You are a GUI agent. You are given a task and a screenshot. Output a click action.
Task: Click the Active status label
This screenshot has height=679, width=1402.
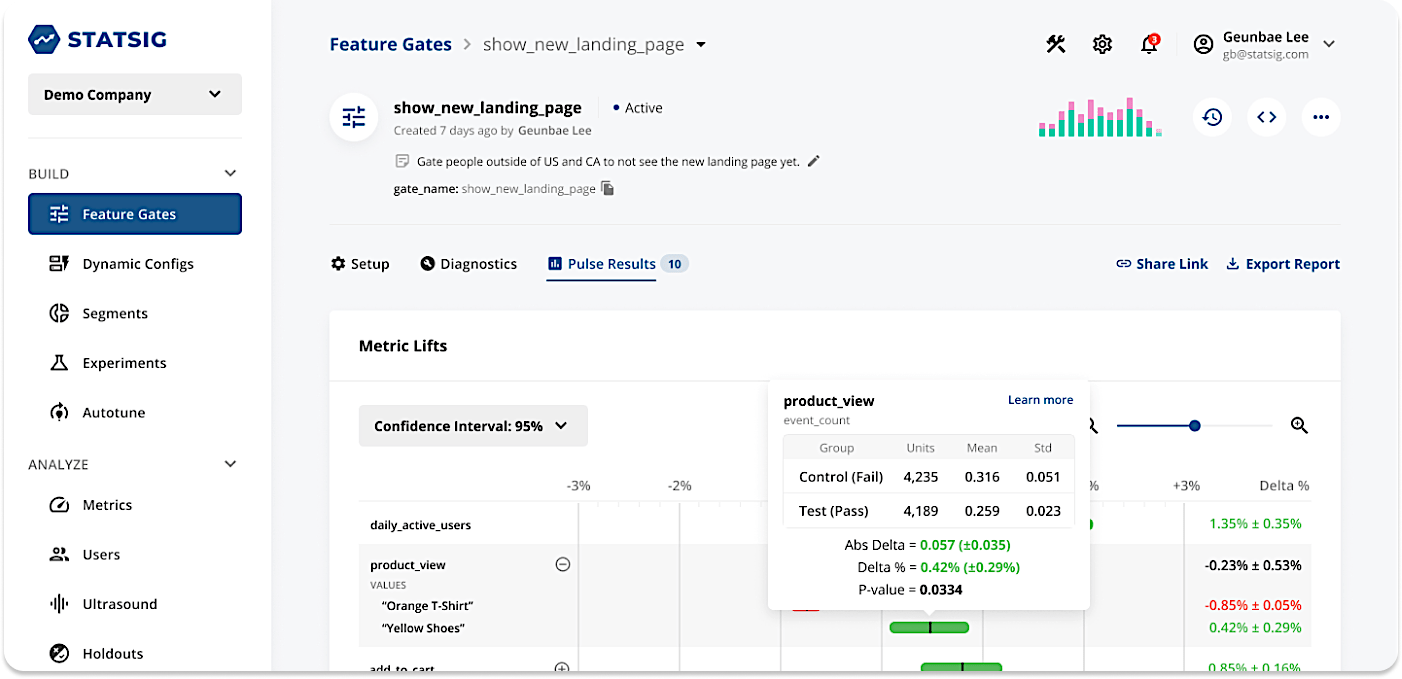(643, 108)
